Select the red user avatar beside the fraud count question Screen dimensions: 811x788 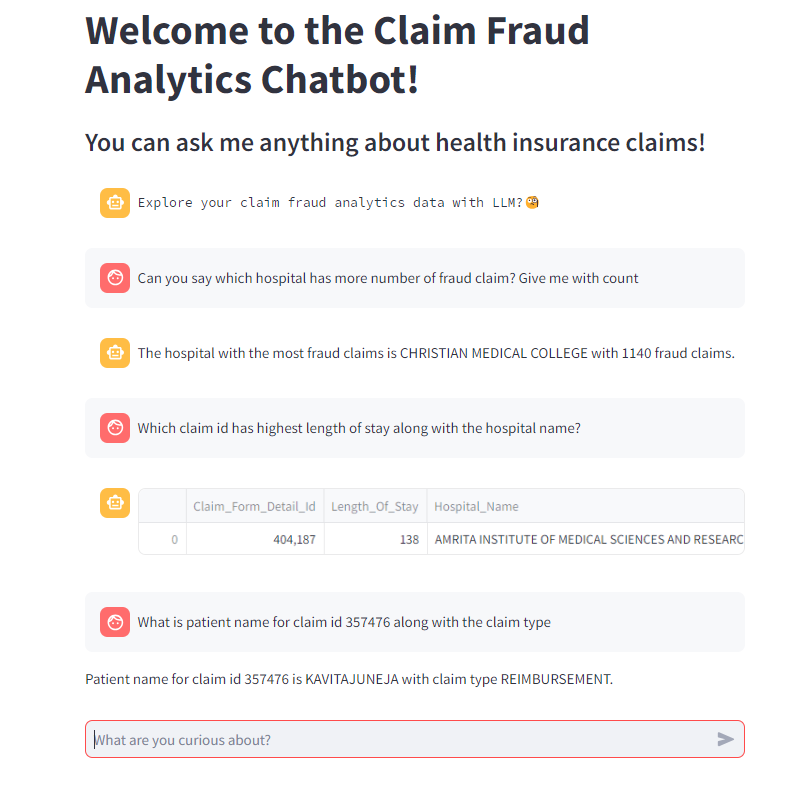pos(114,277)
